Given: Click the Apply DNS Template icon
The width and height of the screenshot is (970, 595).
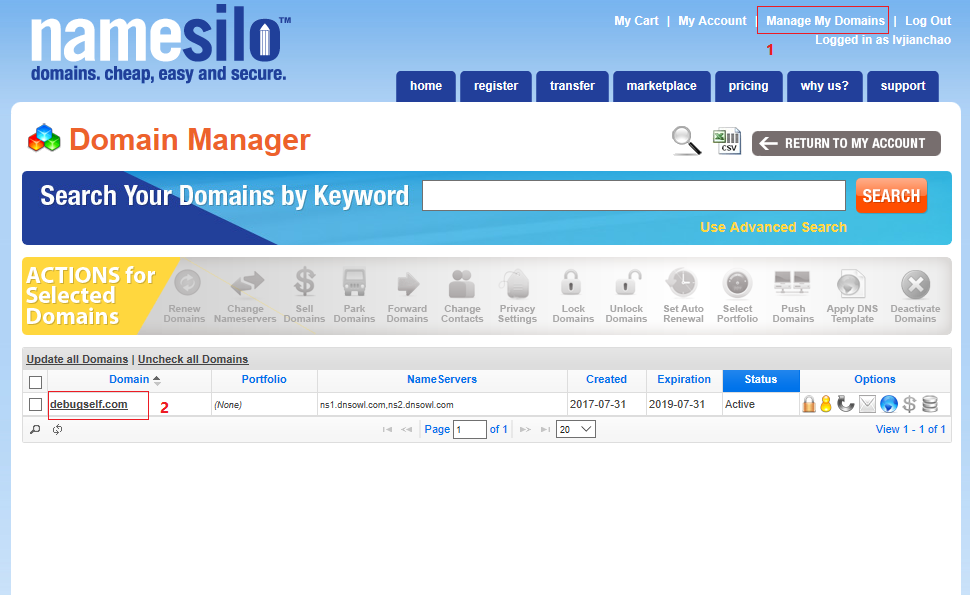Looking at the screenshot, I should coord(851,284).
